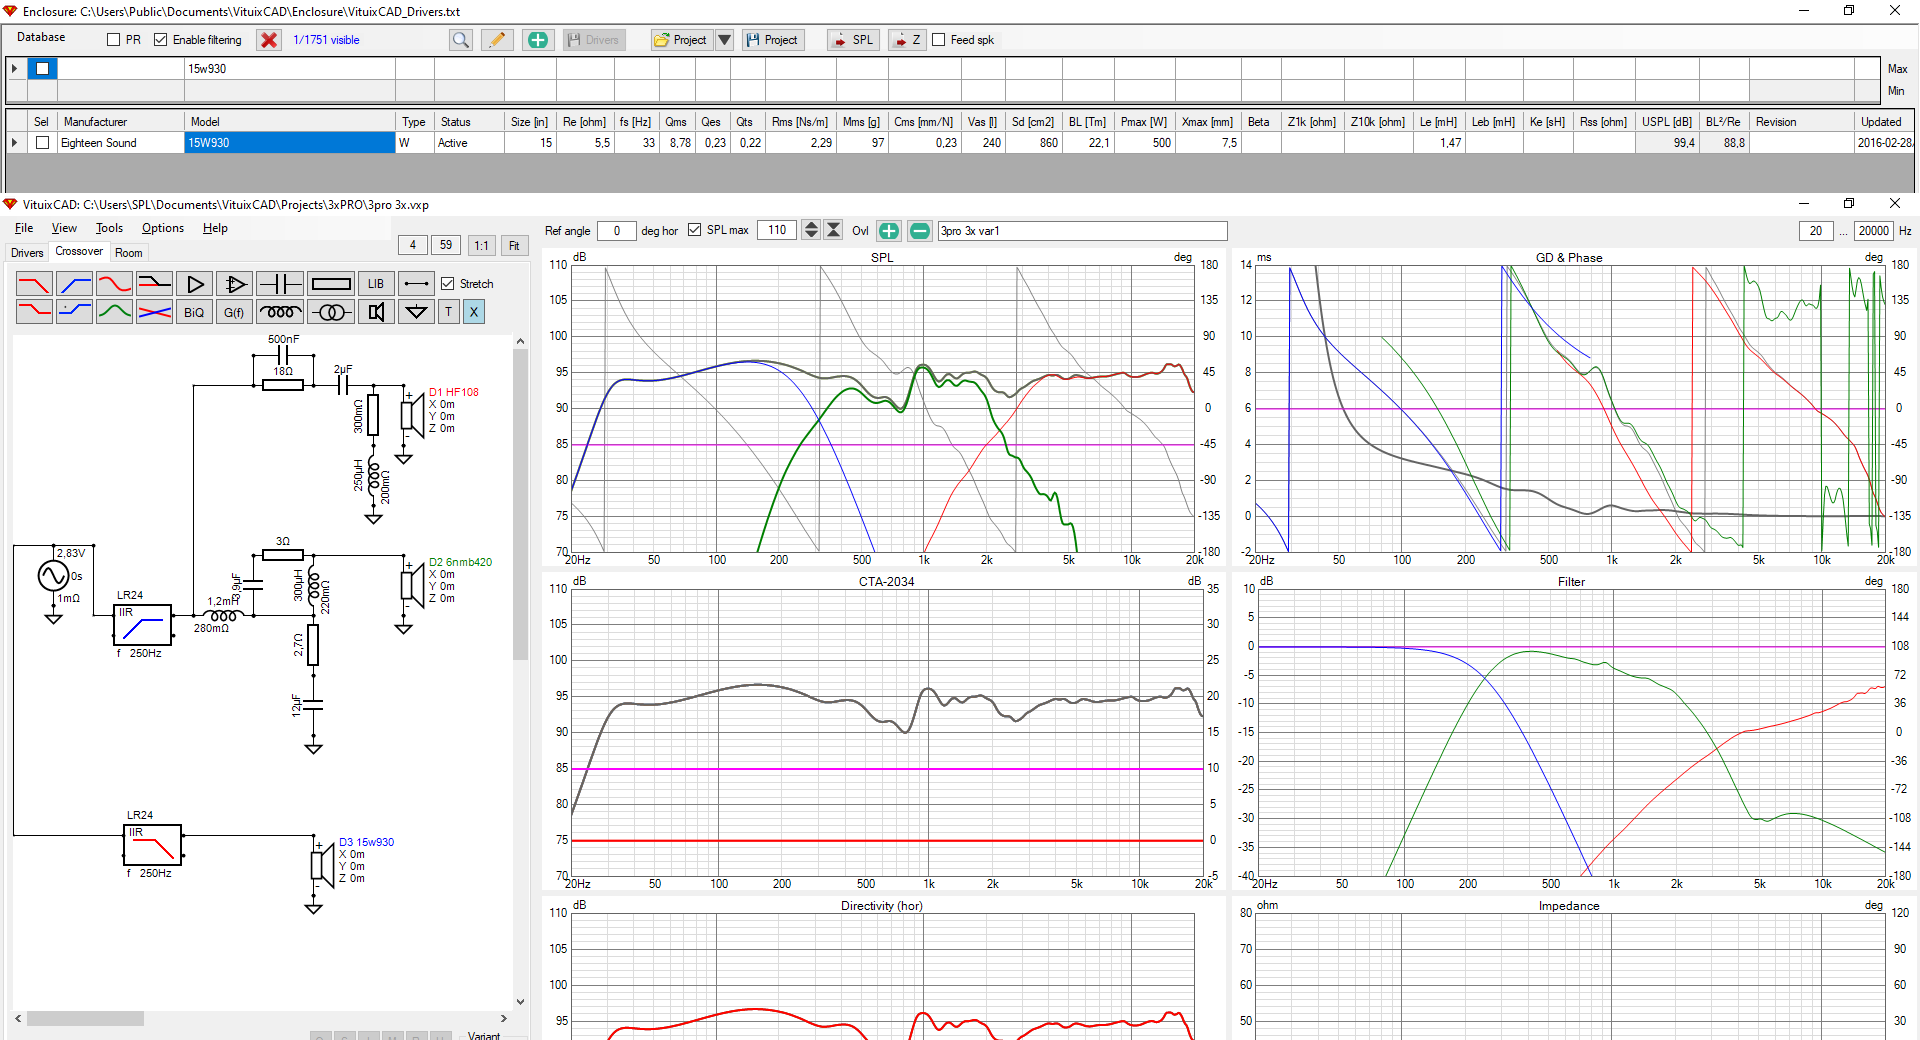Click schematic horizontal scrollbar left arrow

[x=18, y=1018]
